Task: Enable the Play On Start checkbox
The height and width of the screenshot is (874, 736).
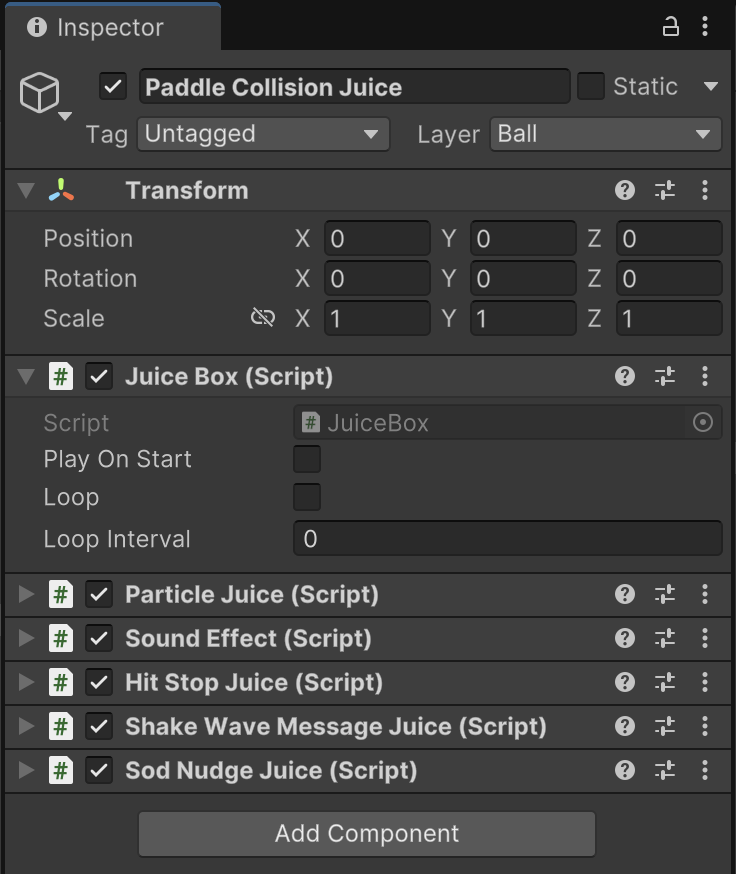Action: pyautogui.click(x=307, y=459)
